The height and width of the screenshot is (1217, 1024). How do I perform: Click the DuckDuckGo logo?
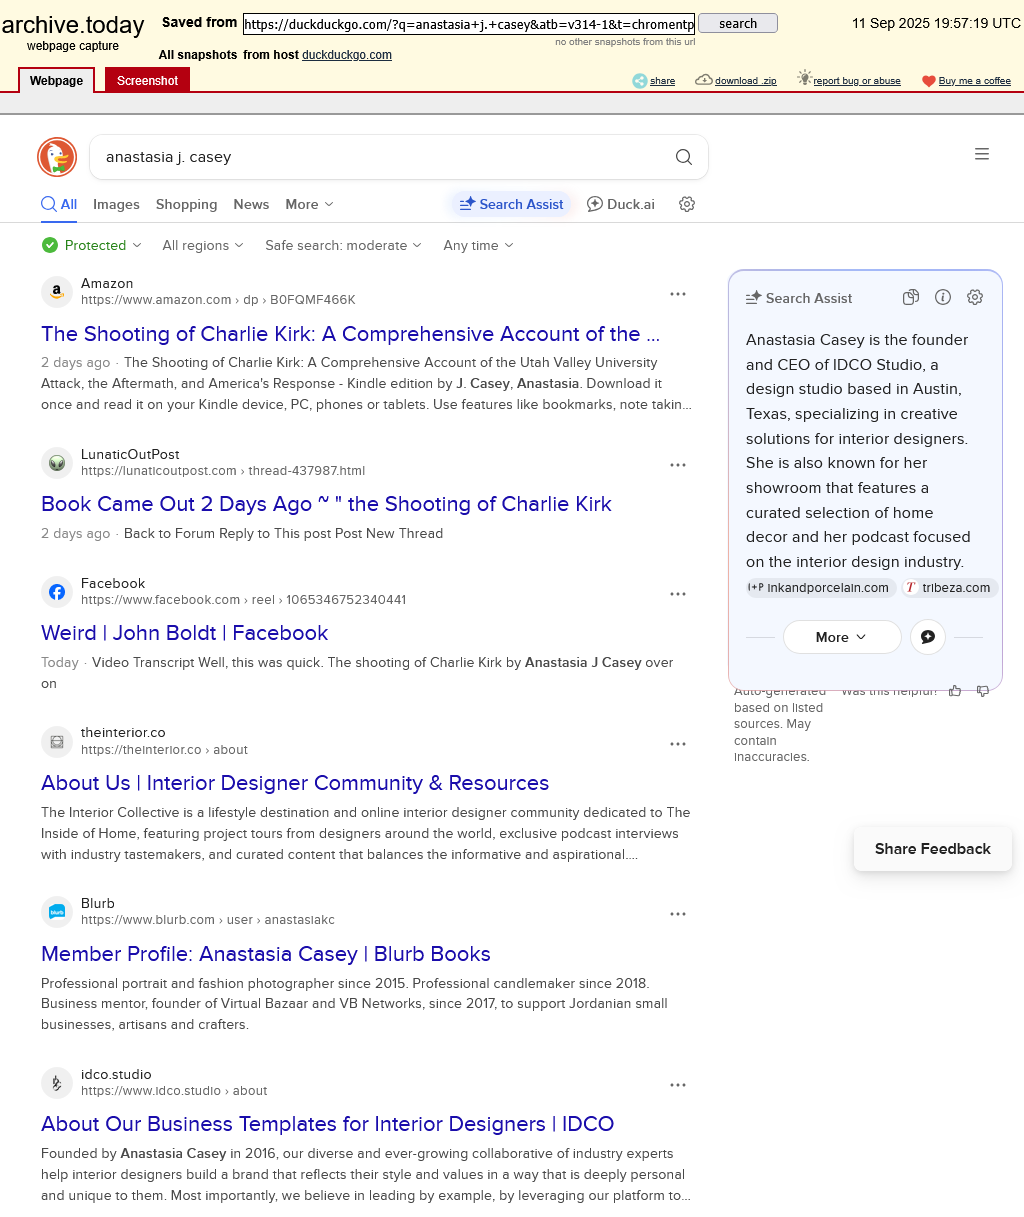point(57,157)
